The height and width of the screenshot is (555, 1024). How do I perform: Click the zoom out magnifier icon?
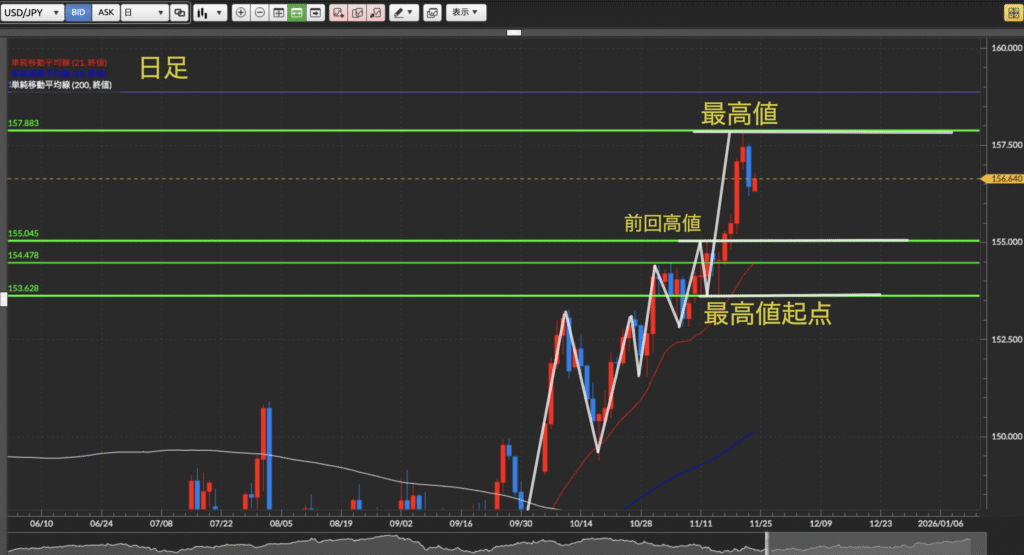pos(259,13)
